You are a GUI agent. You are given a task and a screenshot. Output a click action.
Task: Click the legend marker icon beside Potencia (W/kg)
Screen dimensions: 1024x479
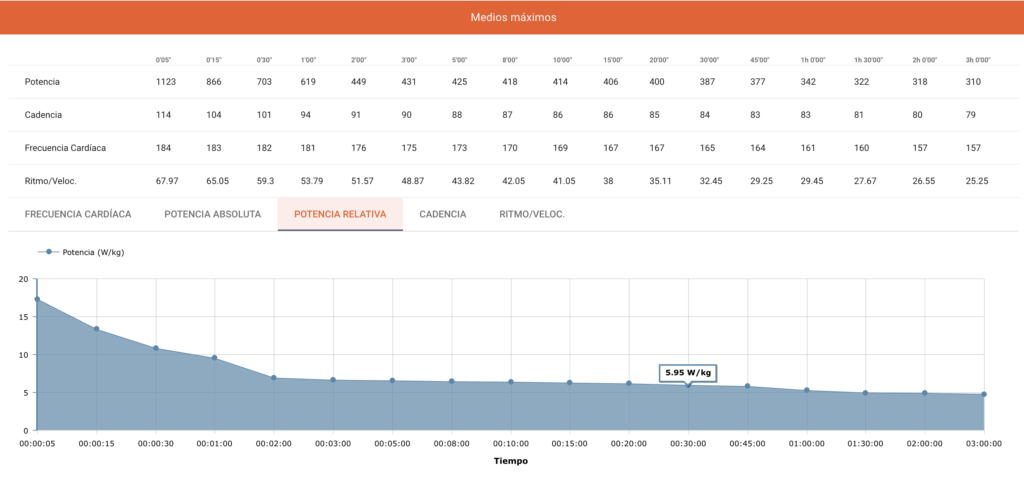pyautogui.click(x=48, y=252)
